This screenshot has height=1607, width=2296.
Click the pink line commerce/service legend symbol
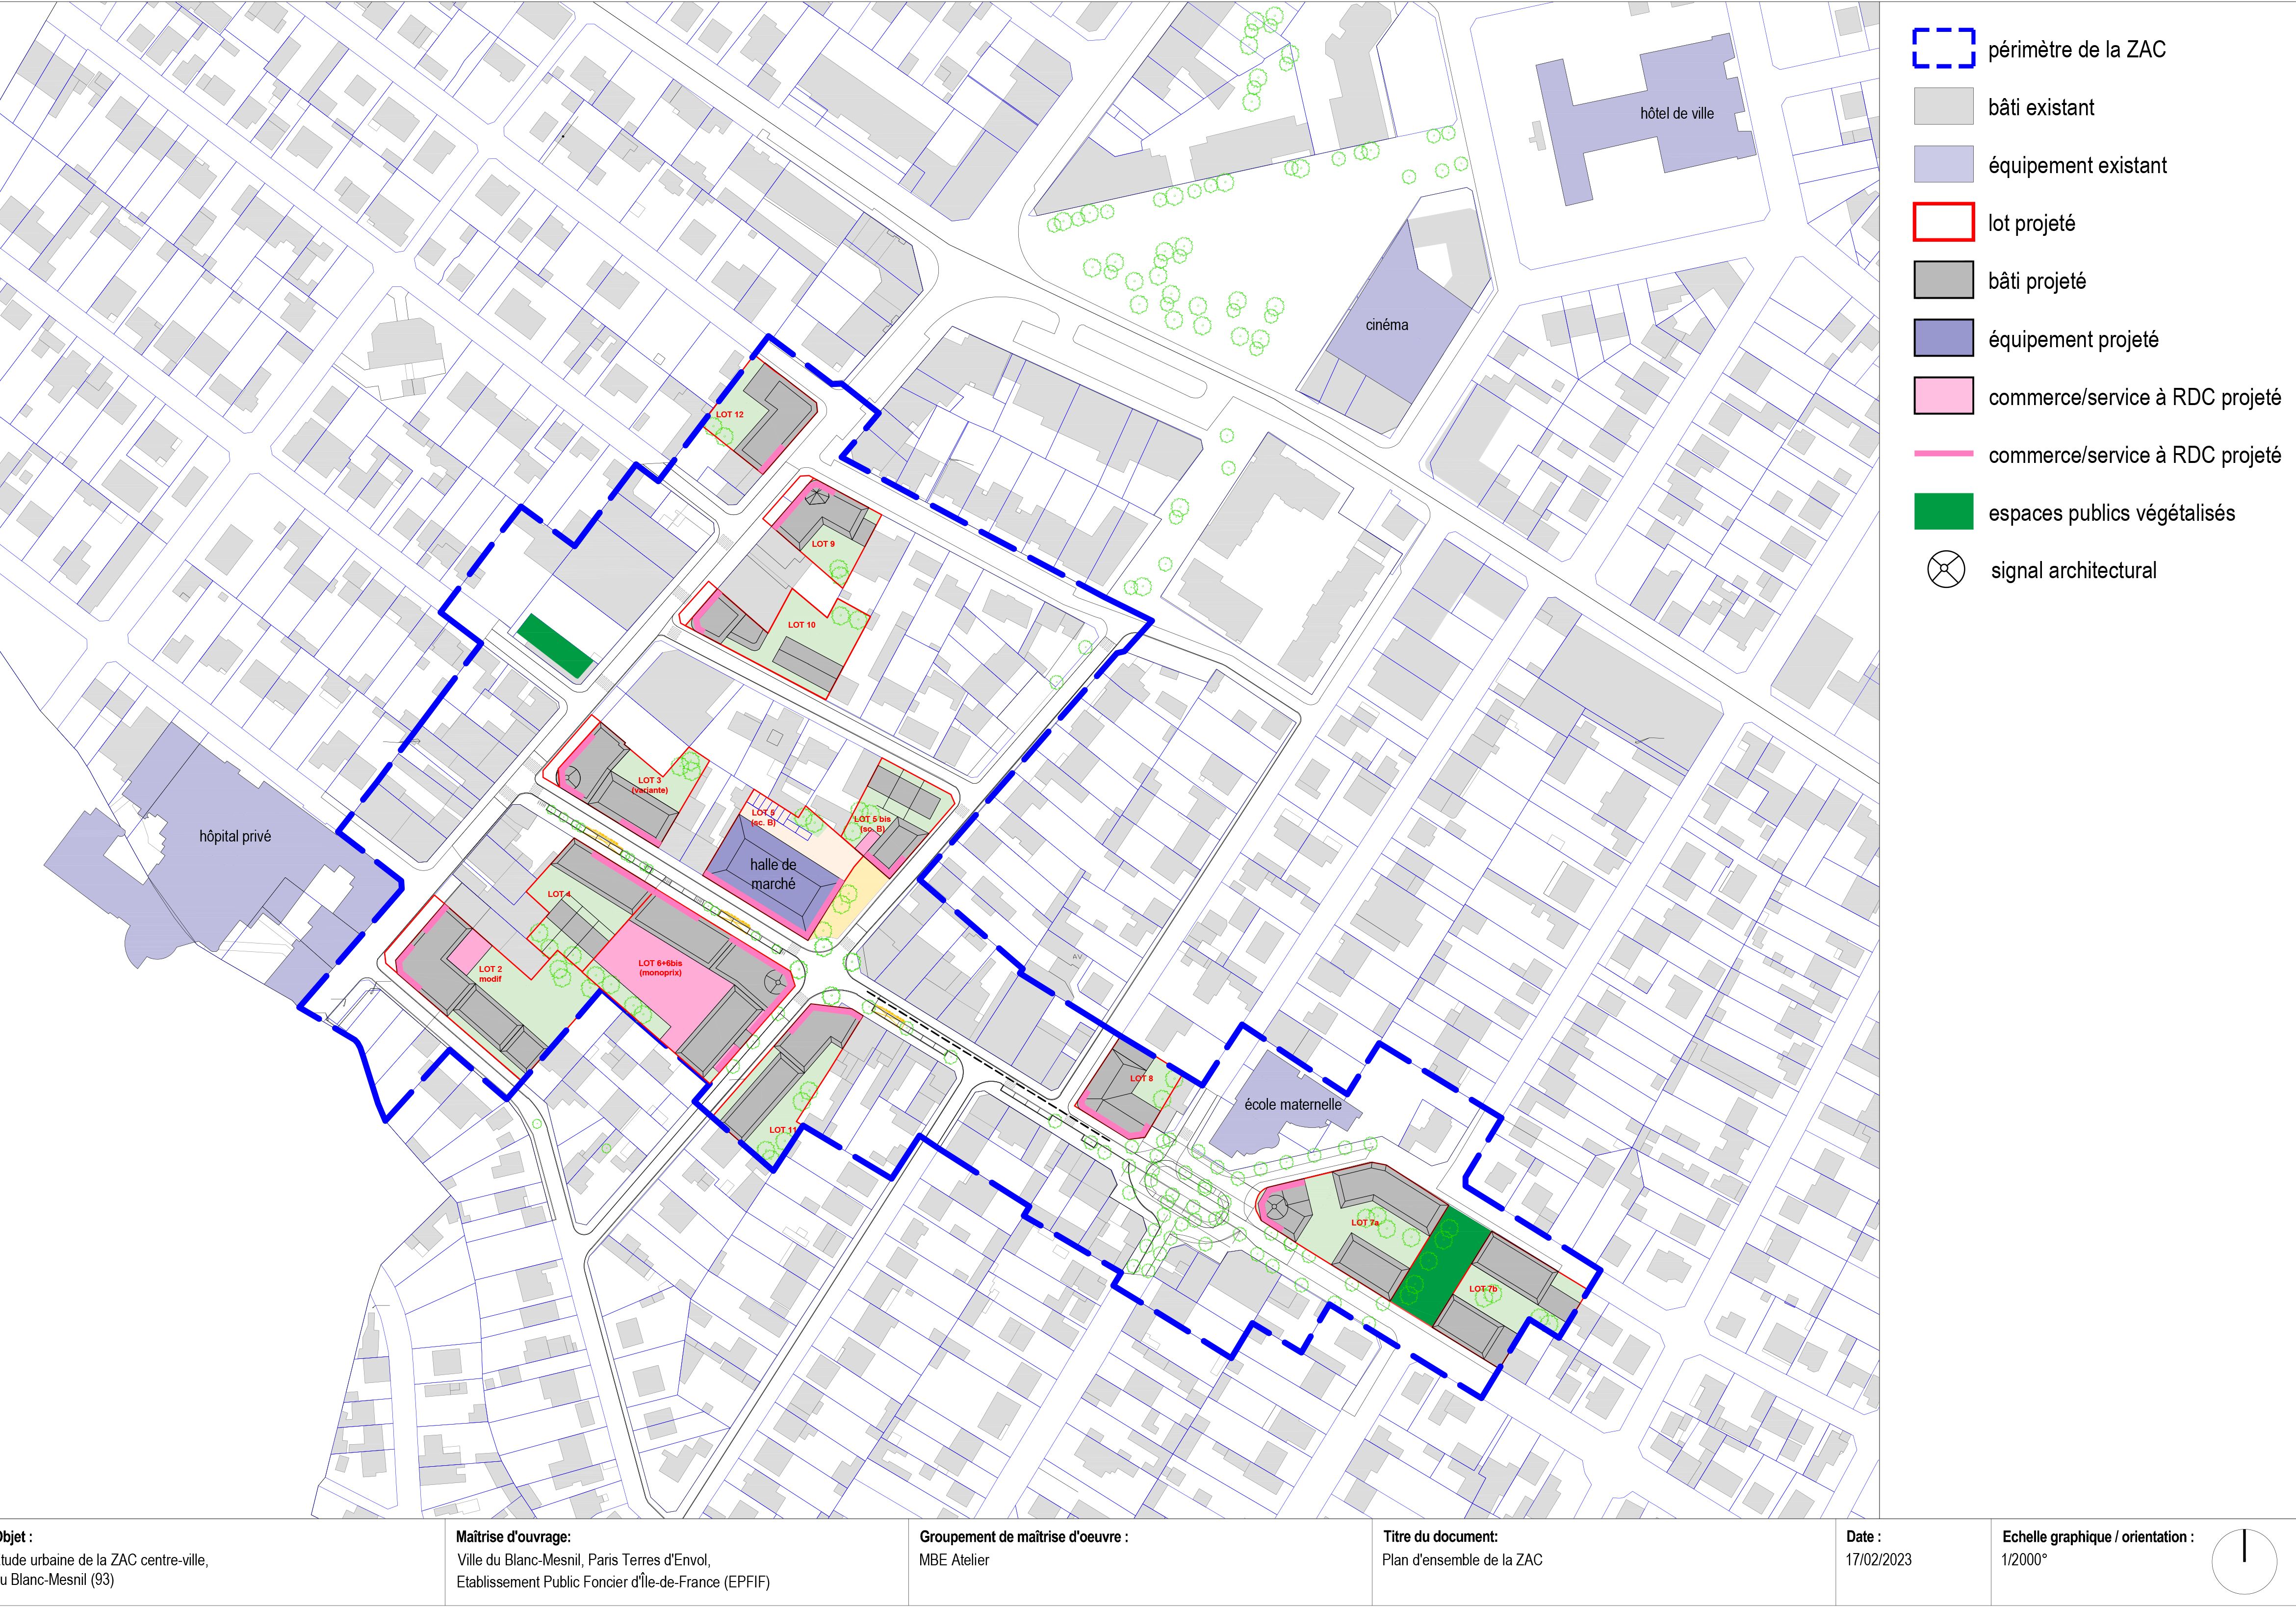coord(1943,454)
